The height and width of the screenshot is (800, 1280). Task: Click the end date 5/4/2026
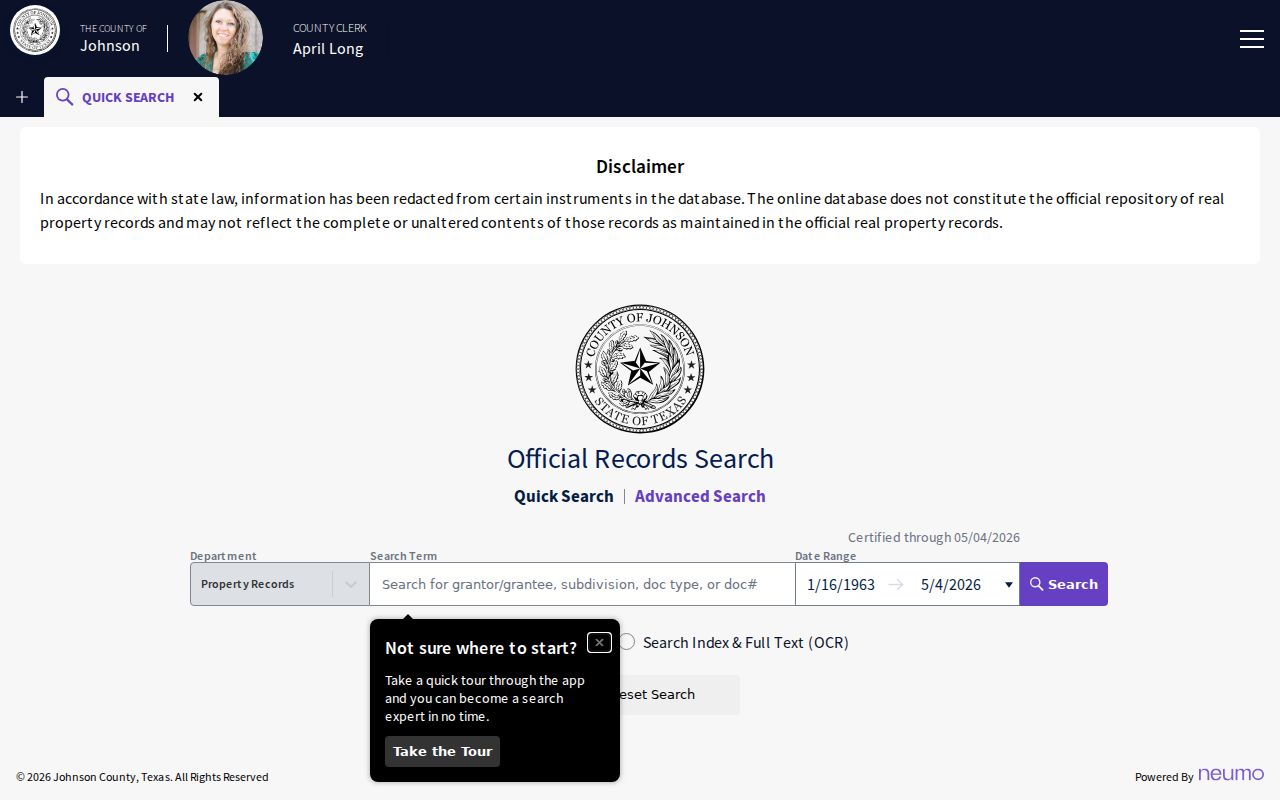pyautogui.click(x=951, y=584)
